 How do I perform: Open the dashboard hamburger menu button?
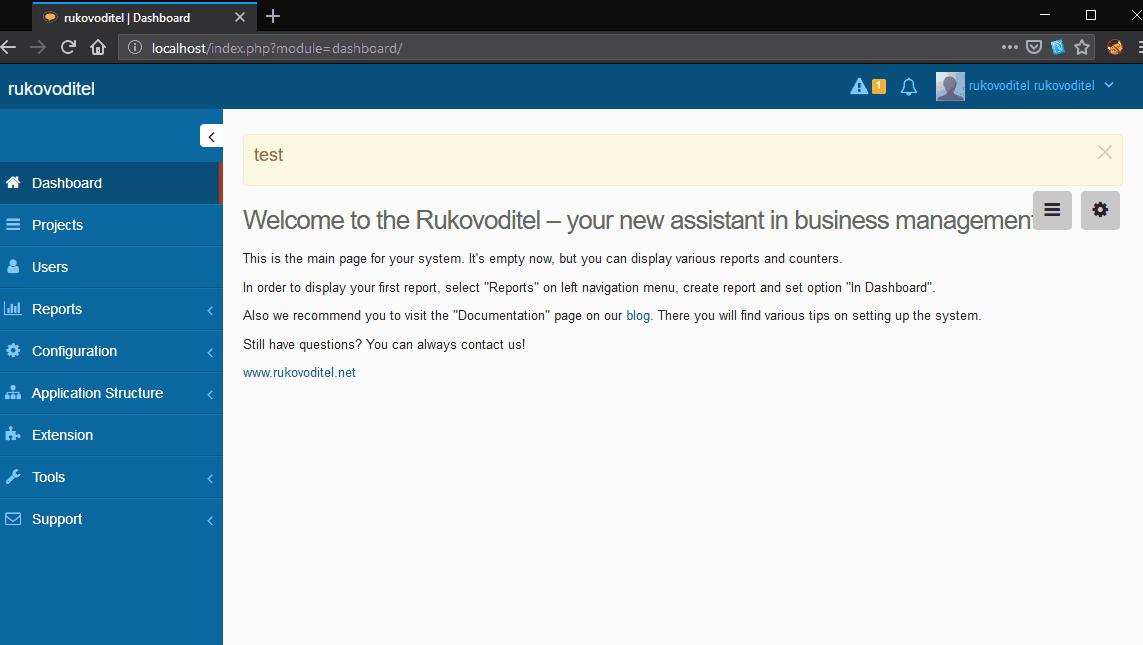(x=1052, y=210)
